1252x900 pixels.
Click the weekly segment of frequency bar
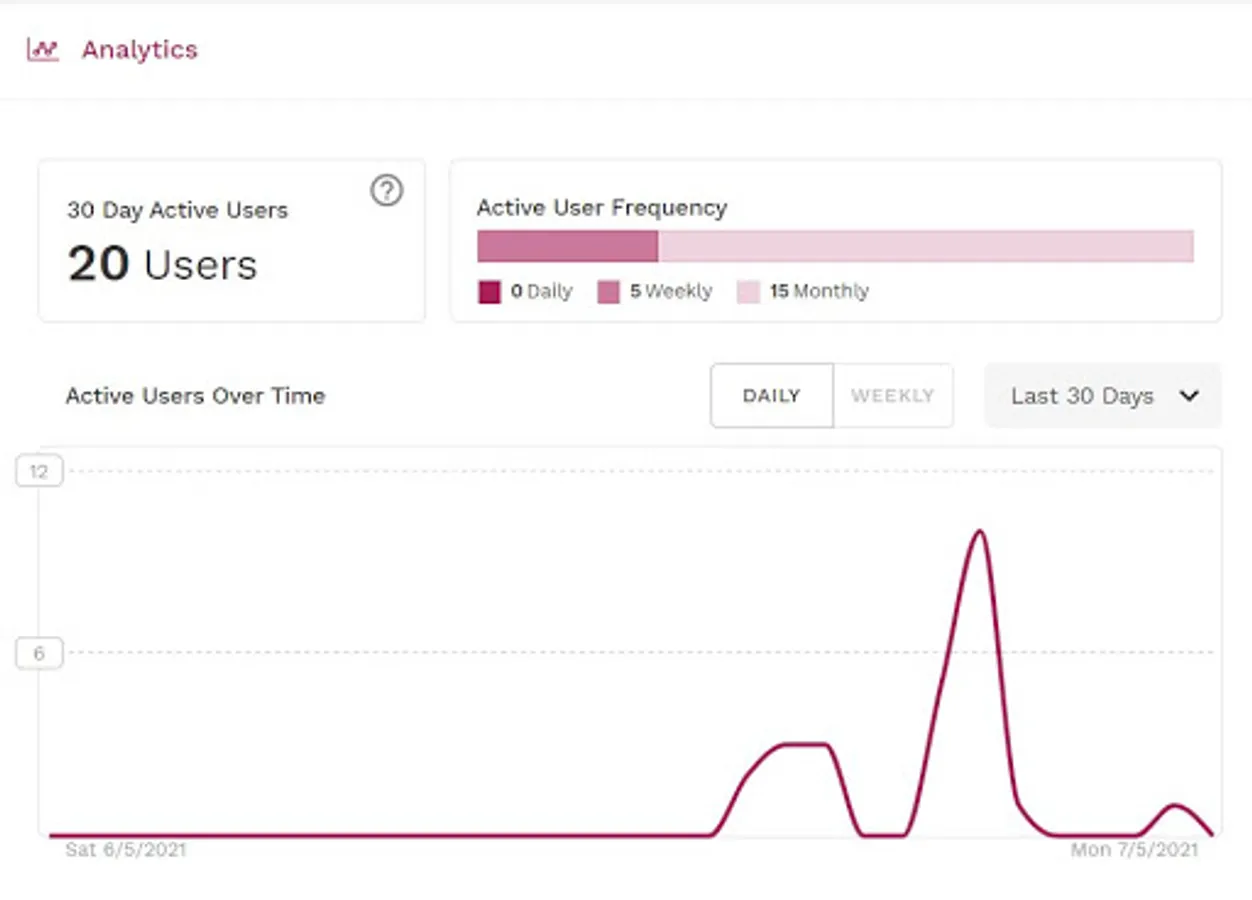pos(567,246)
